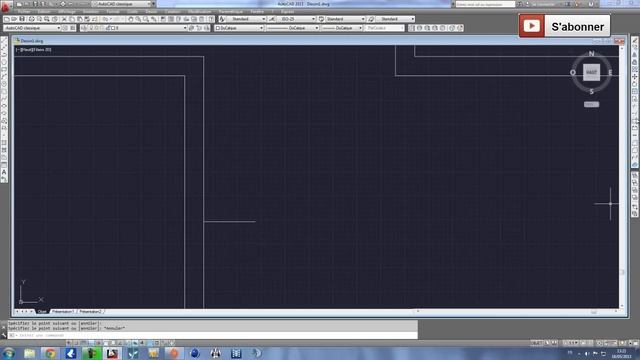Image resolution: width=640 pixels, height=360 pixels.
Task: Click the Cut icon in Standard toolbar
Action: (64, 19)
